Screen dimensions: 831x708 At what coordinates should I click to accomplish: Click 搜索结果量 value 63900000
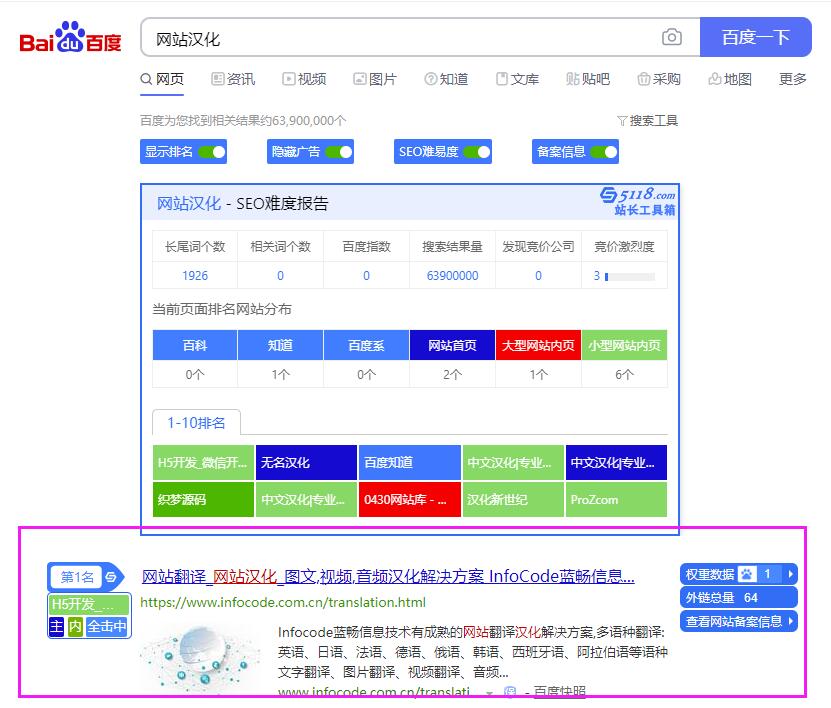pos(452,276)
